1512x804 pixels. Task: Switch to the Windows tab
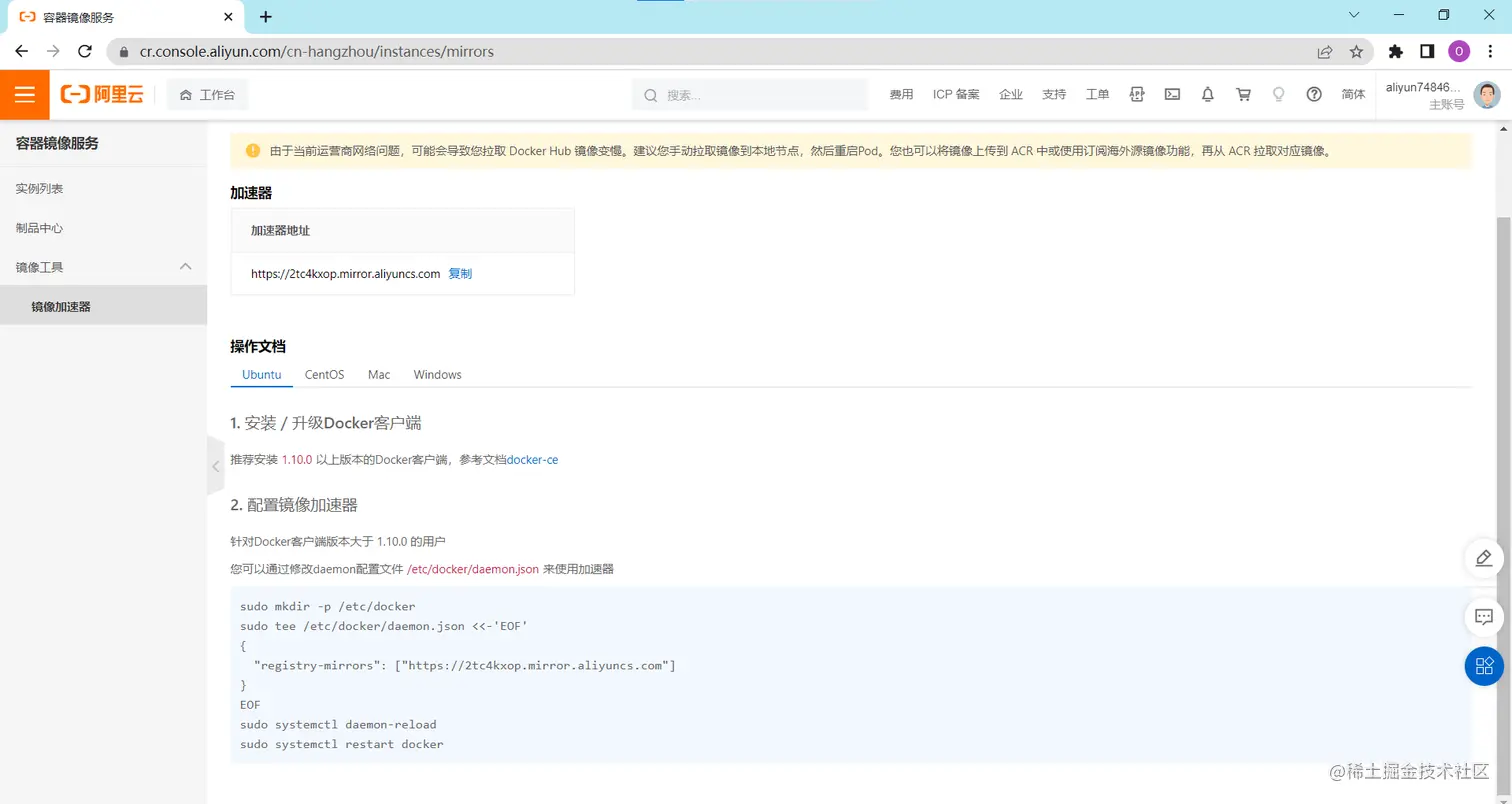click(437, 375)
